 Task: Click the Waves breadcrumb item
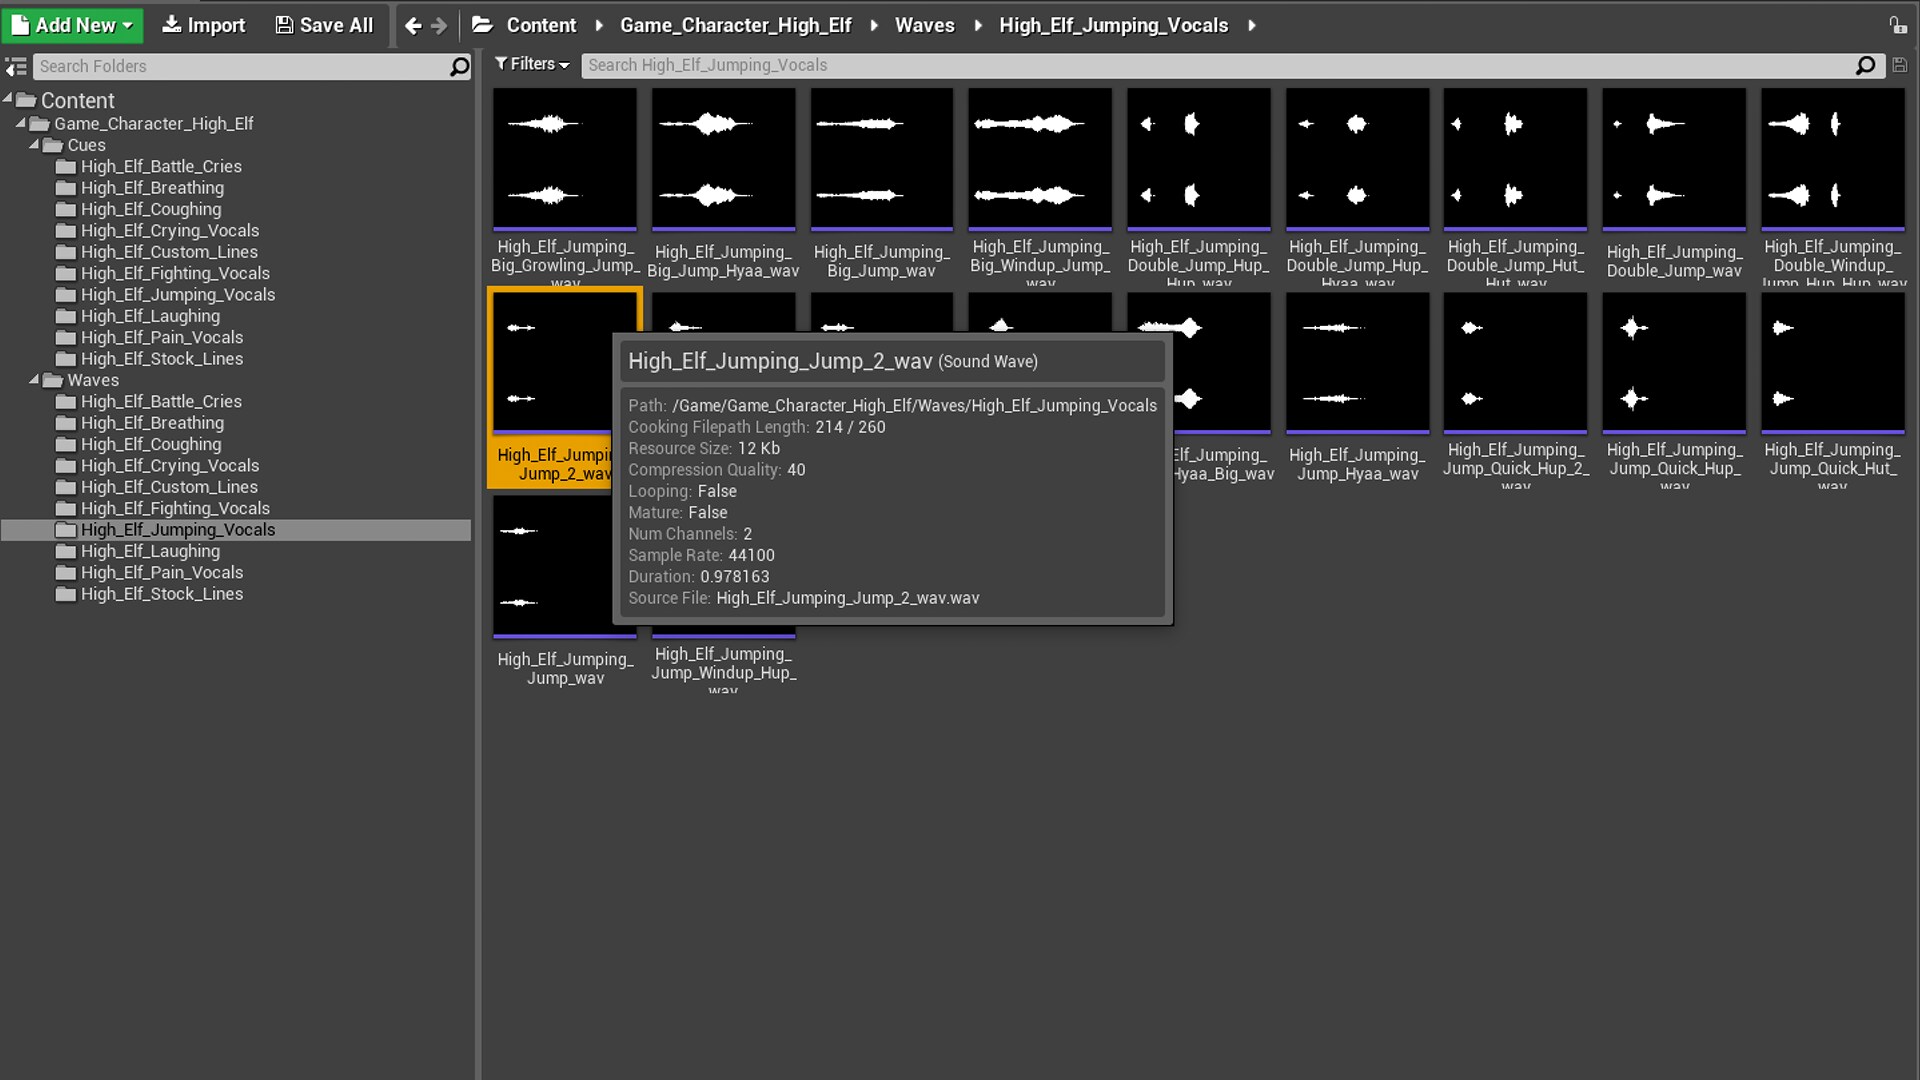924,25
